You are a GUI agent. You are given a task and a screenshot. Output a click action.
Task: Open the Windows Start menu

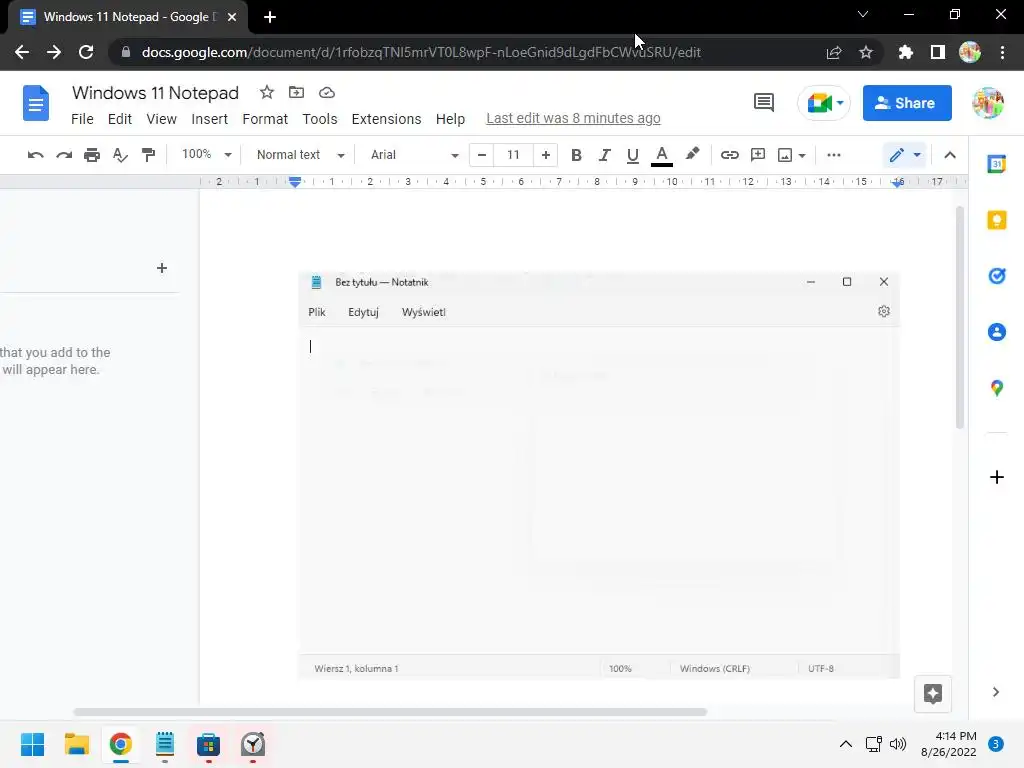[x=32, y=744]
